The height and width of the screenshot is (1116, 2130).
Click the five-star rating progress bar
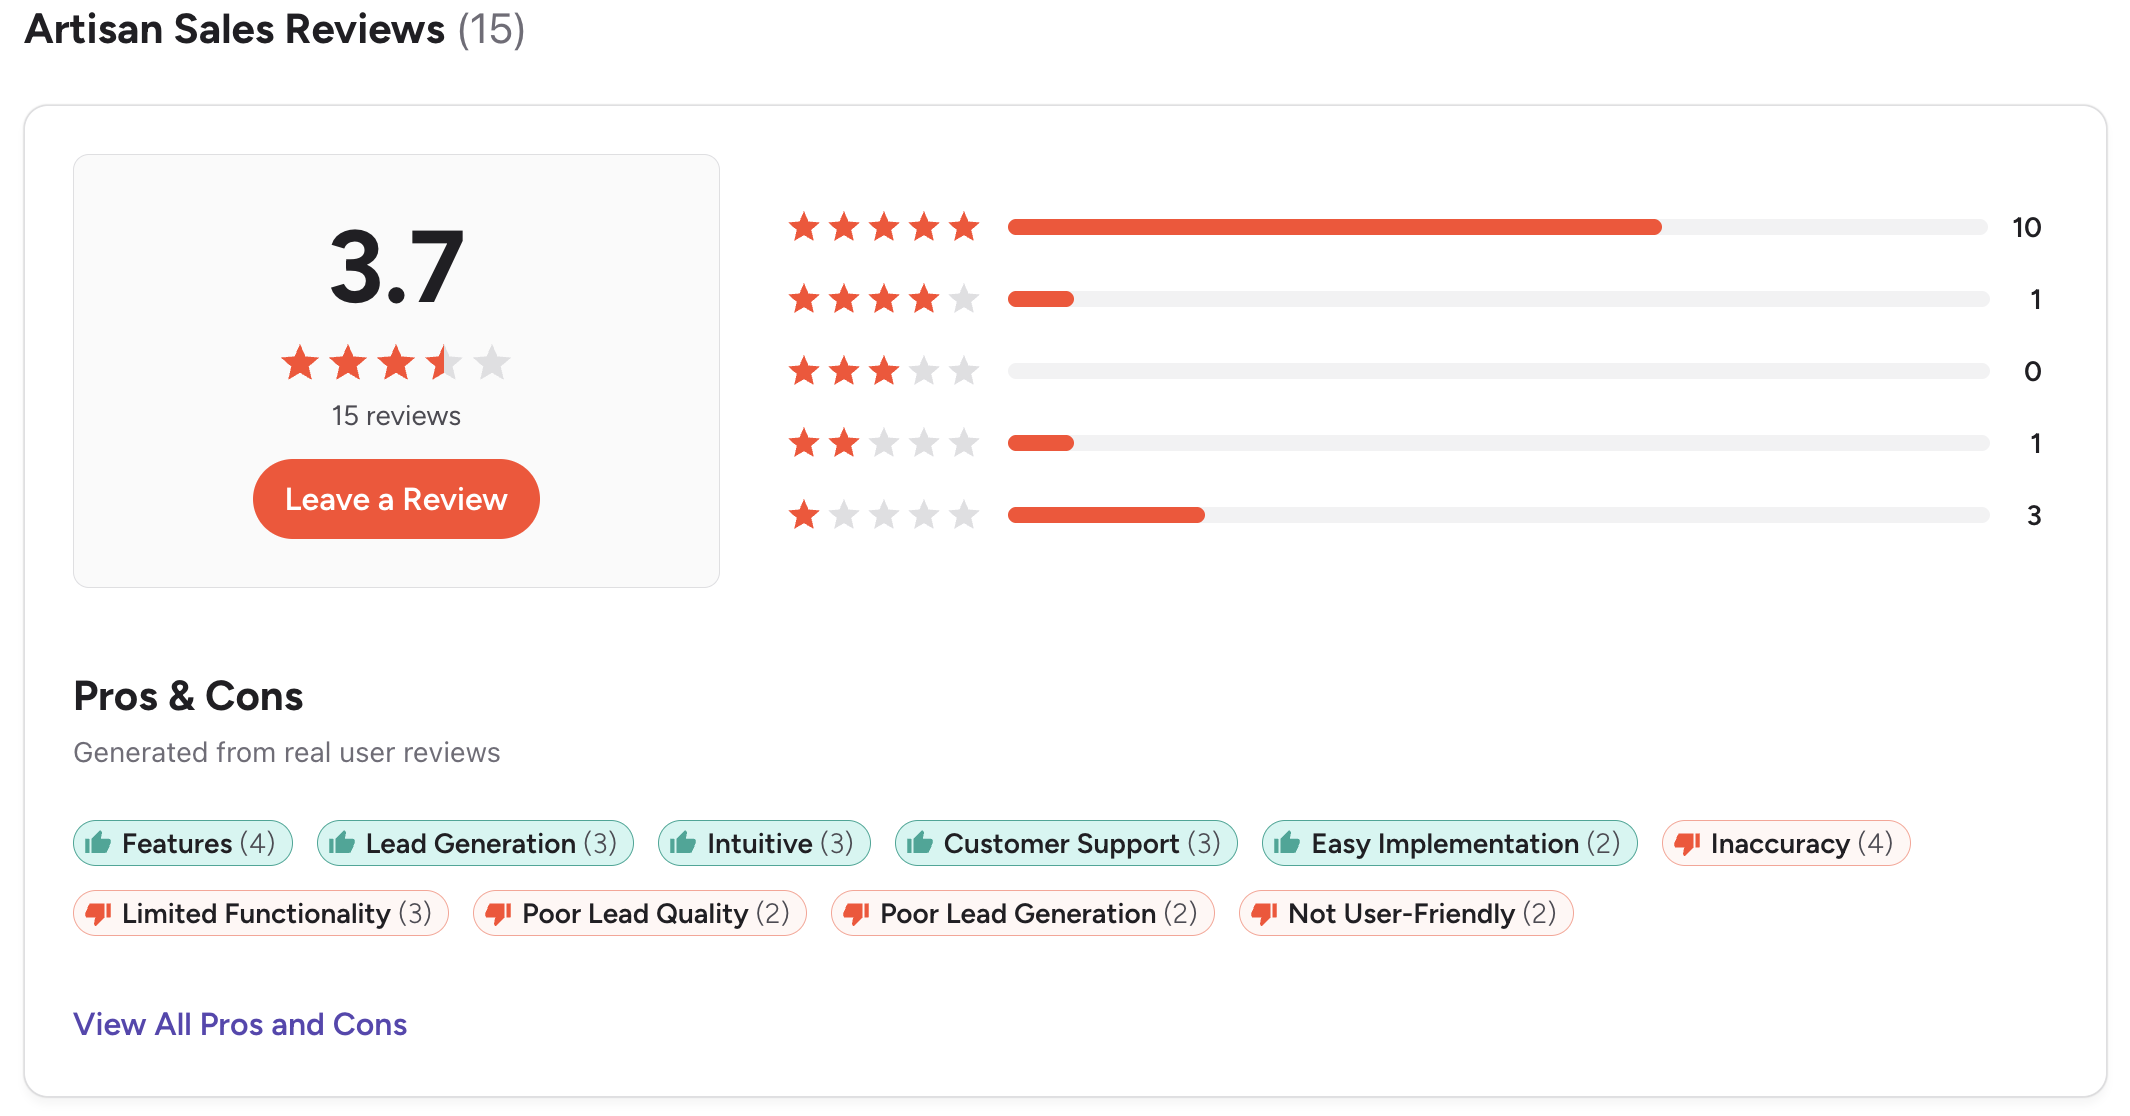[1497, 227]
